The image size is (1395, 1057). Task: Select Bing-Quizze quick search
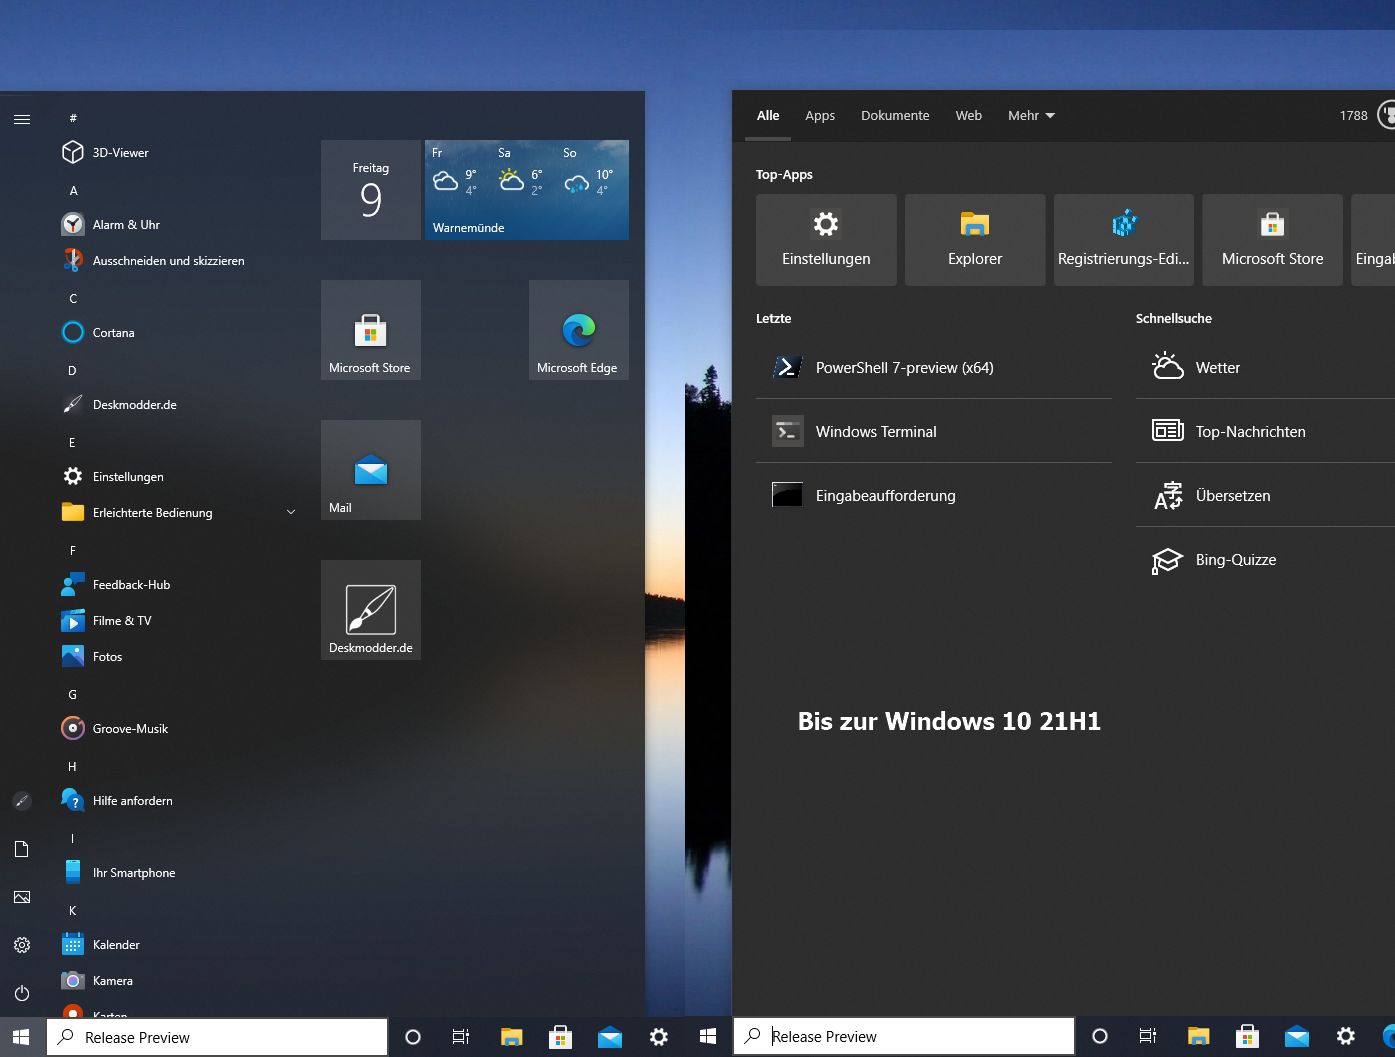click(1265, 559)
